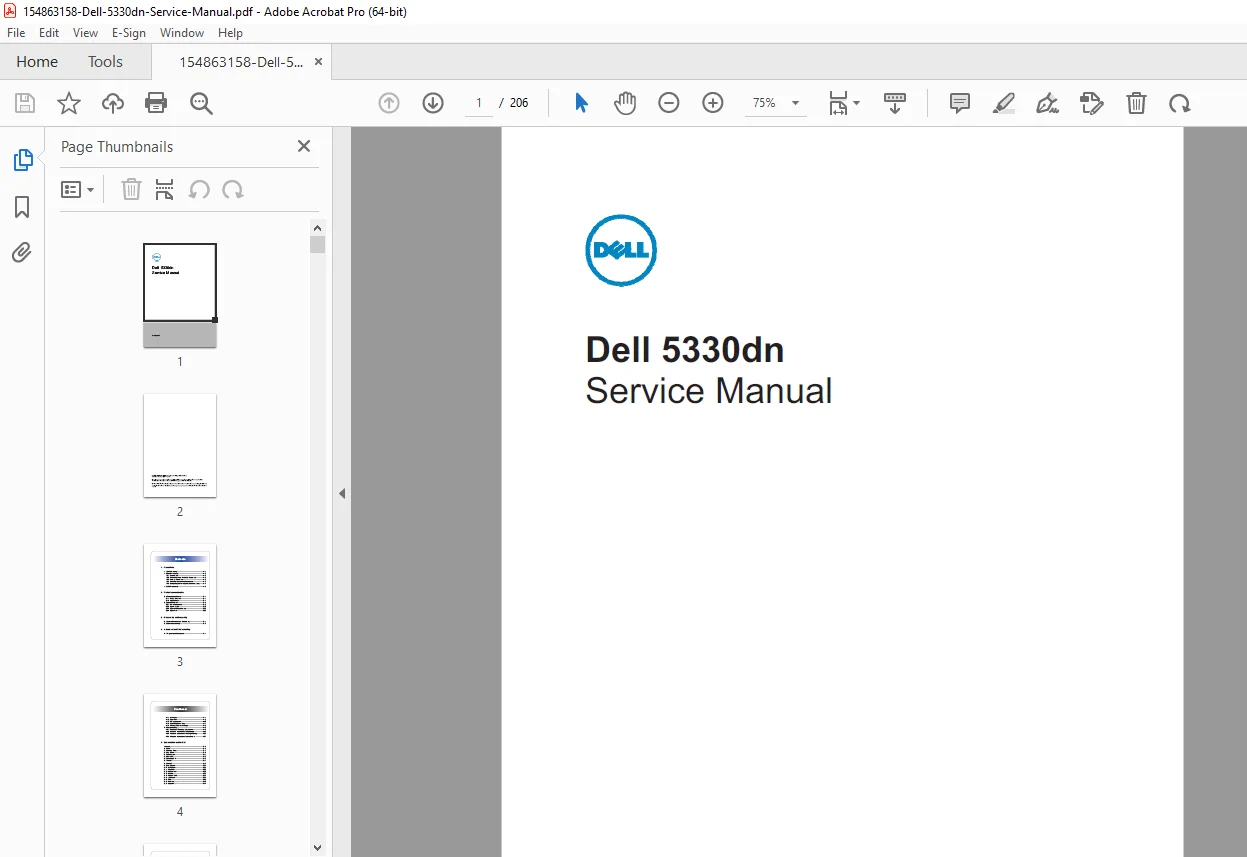Viewport: 1247px width, 857px height.
Task: Click the "Page Thumbnails" panel heading
Action: point(117,147)
